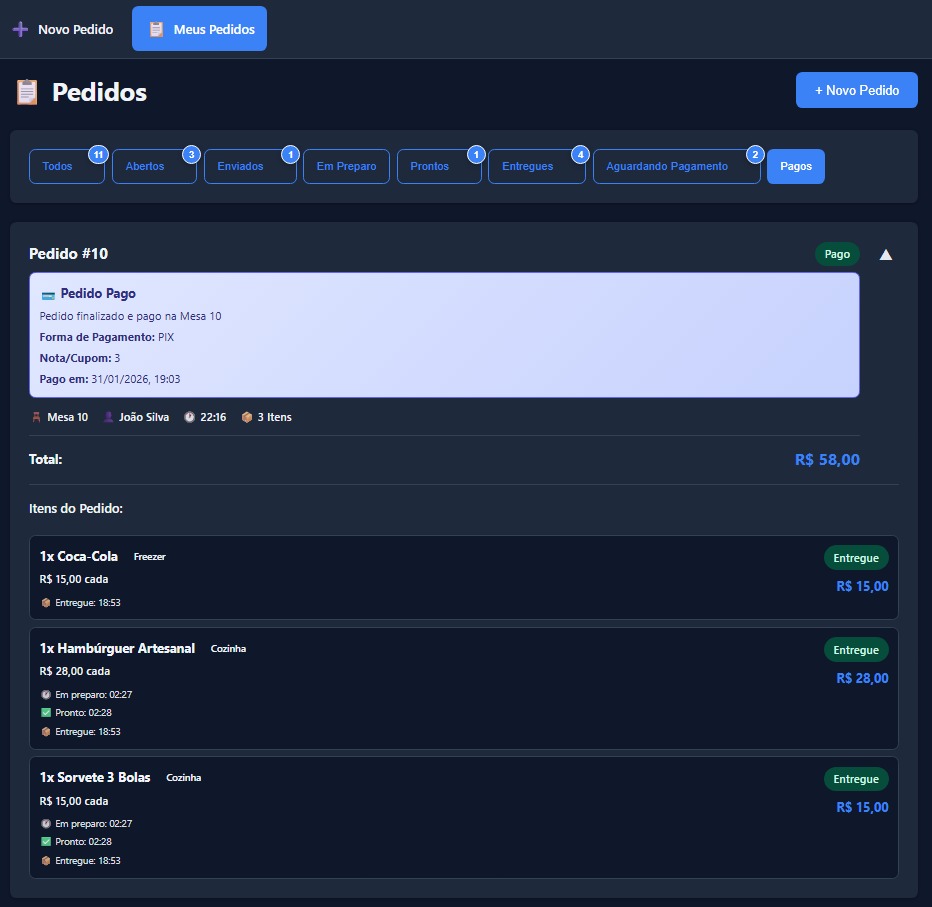Click the + Novo Pedido button

856,89
